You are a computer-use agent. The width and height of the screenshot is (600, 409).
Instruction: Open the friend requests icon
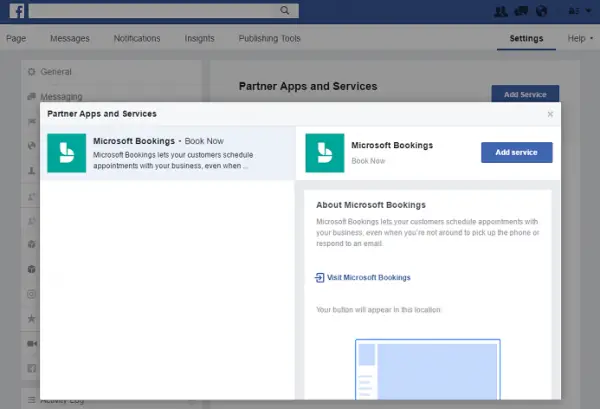[501, 11]
